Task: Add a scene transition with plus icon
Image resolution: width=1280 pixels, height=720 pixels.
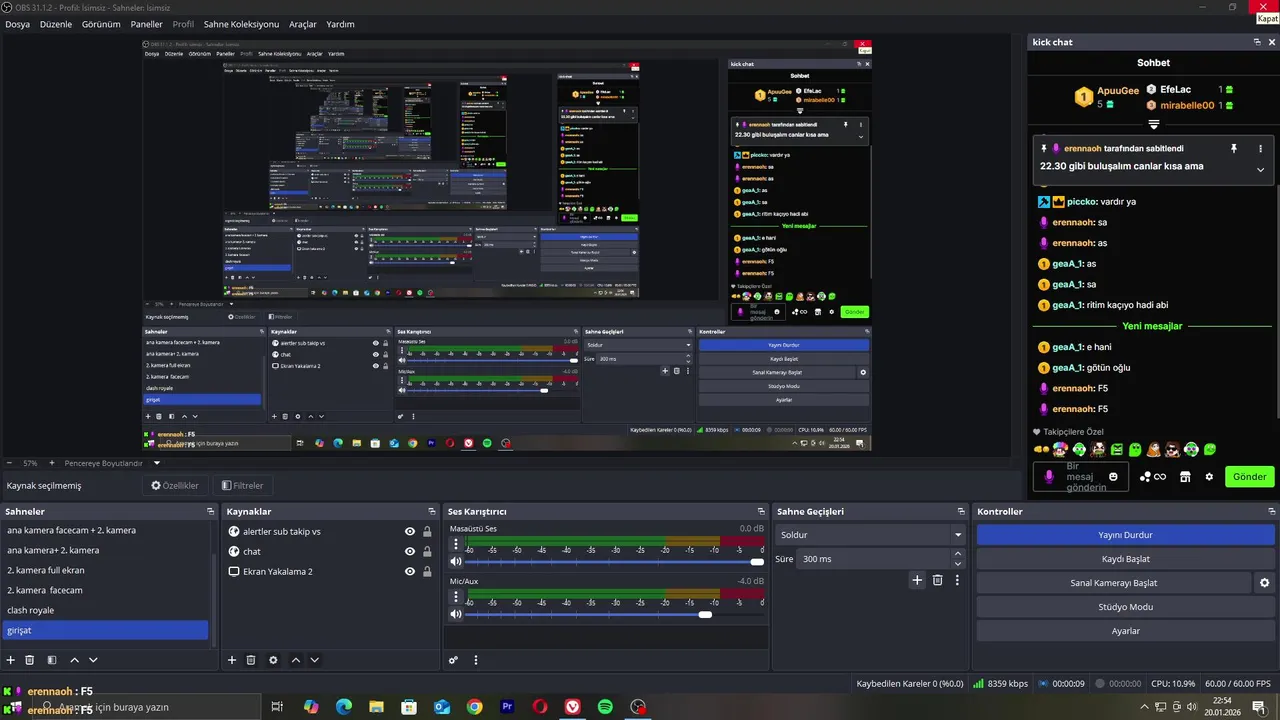Action: coord(917,580)
